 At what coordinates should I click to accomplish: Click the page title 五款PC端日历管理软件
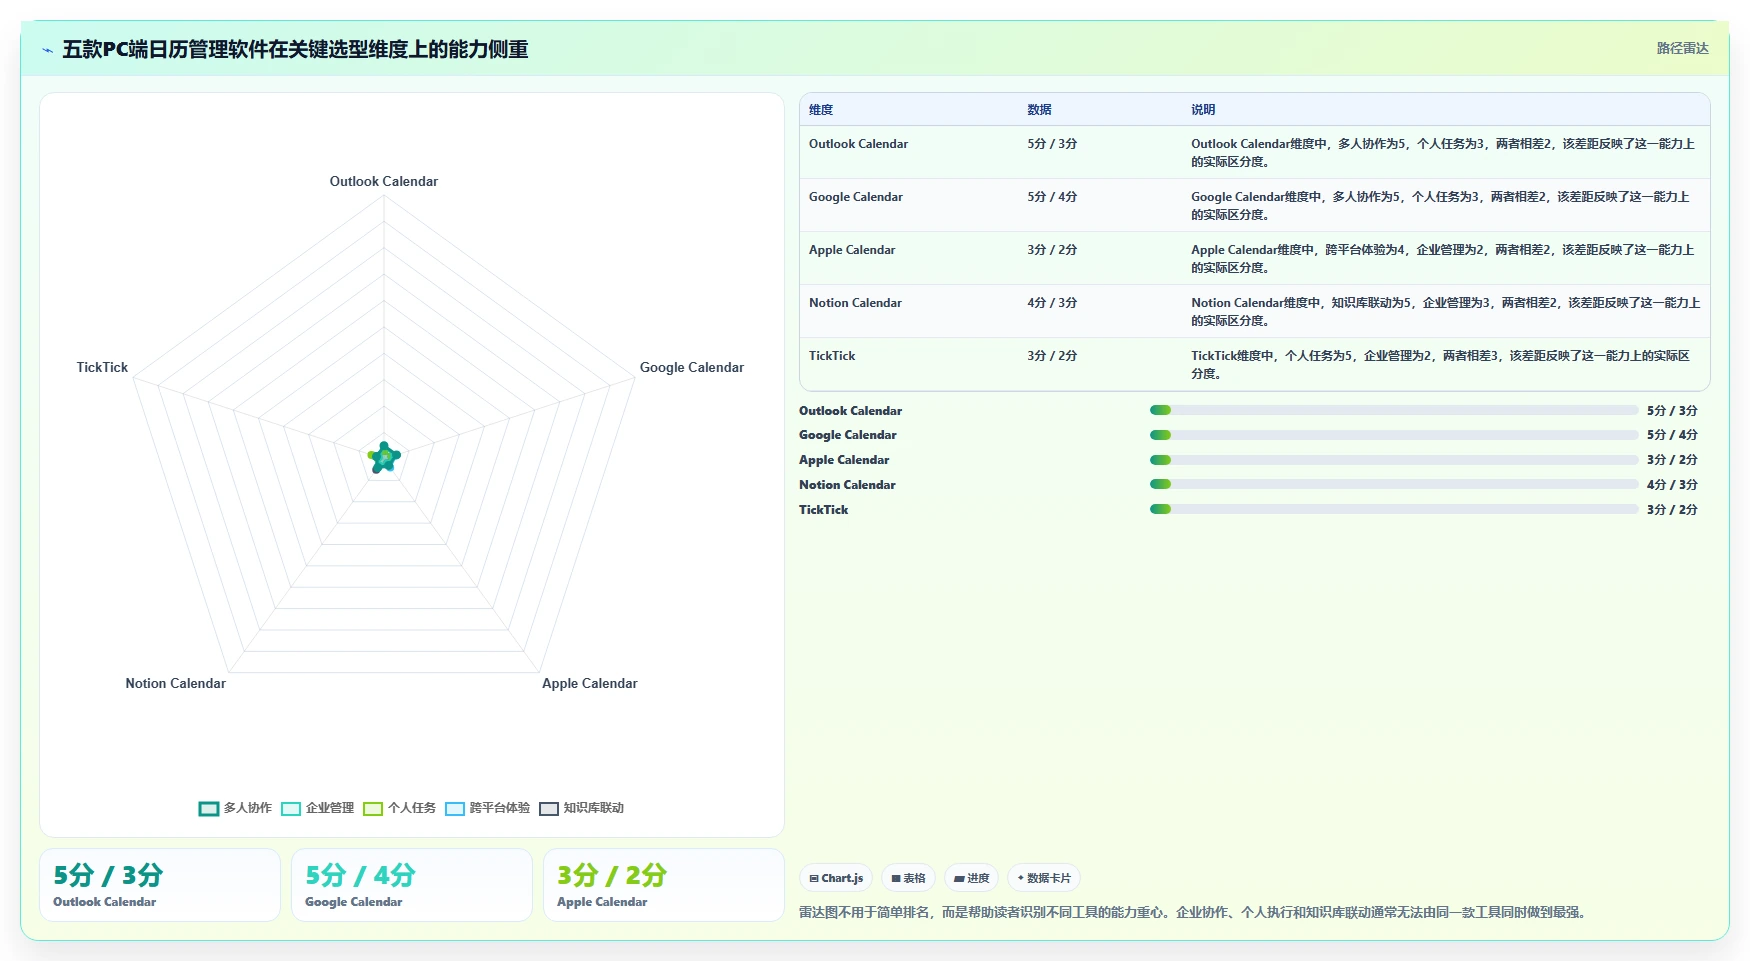click(x=295, y=49)
